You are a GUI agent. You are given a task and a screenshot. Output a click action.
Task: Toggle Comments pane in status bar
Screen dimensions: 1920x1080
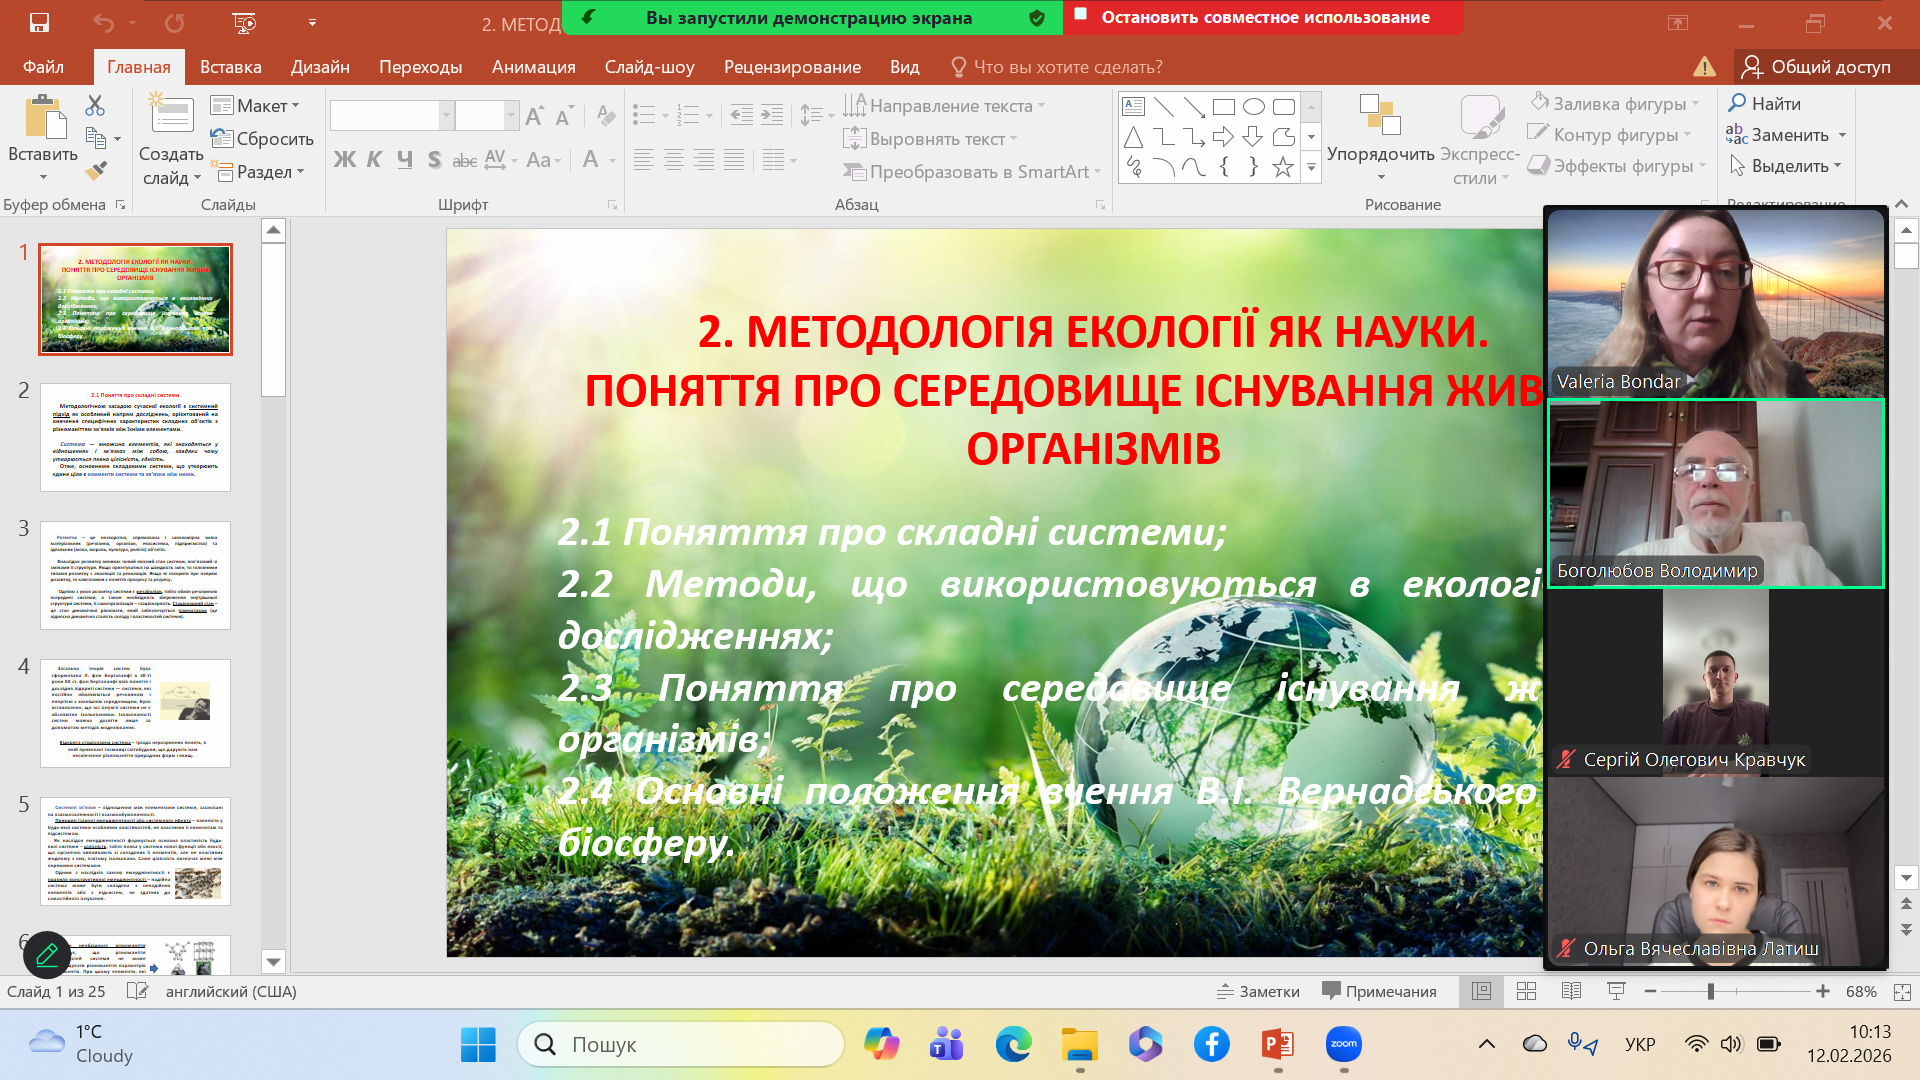pyautogui.click(x=1379, y=991)
